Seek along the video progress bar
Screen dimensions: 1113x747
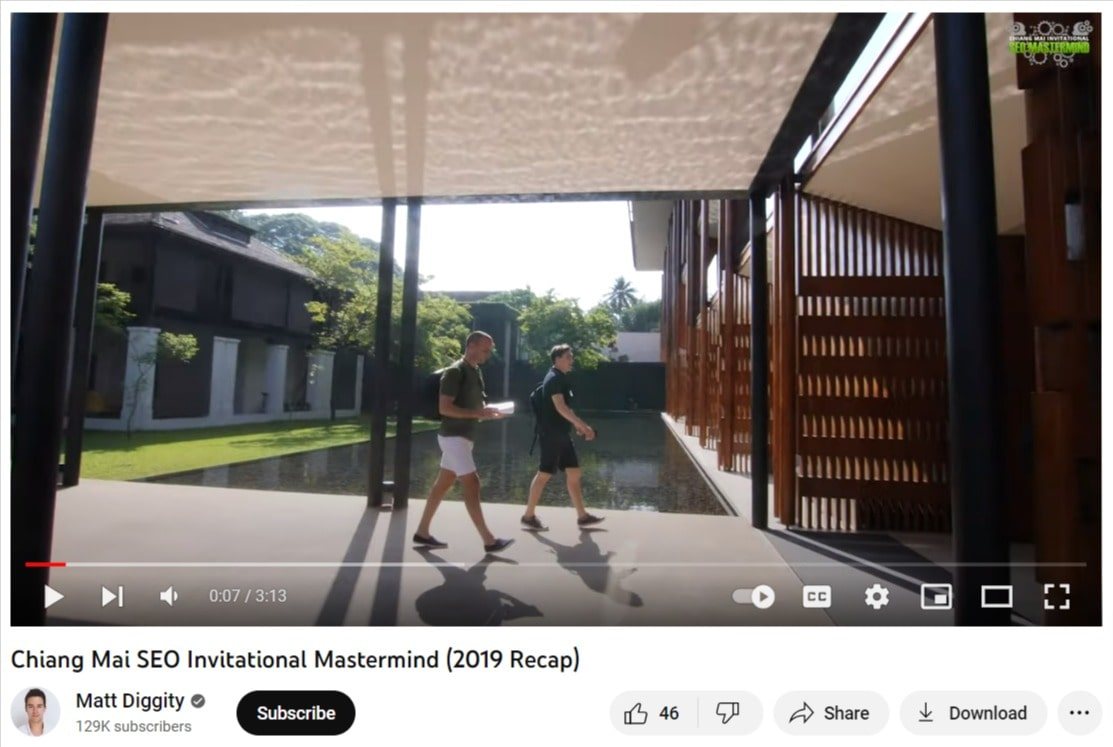point(556,565)
